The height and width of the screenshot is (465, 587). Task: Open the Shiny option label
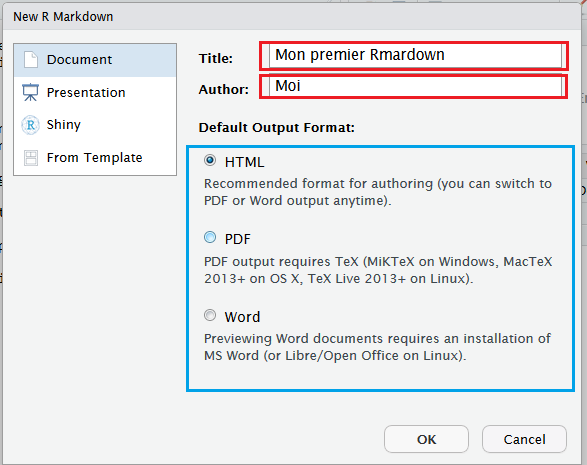tap(64, 125)
